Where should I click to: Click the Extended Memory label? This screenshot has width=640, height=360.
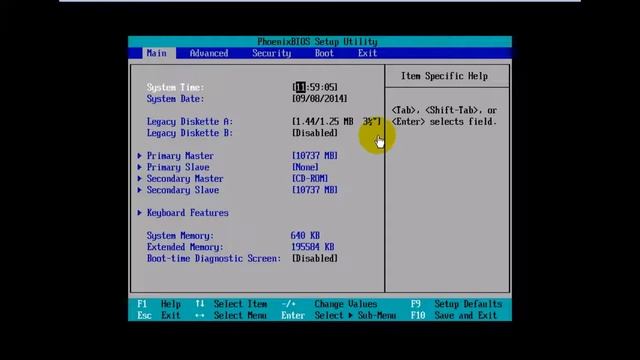tap(185, 247)
